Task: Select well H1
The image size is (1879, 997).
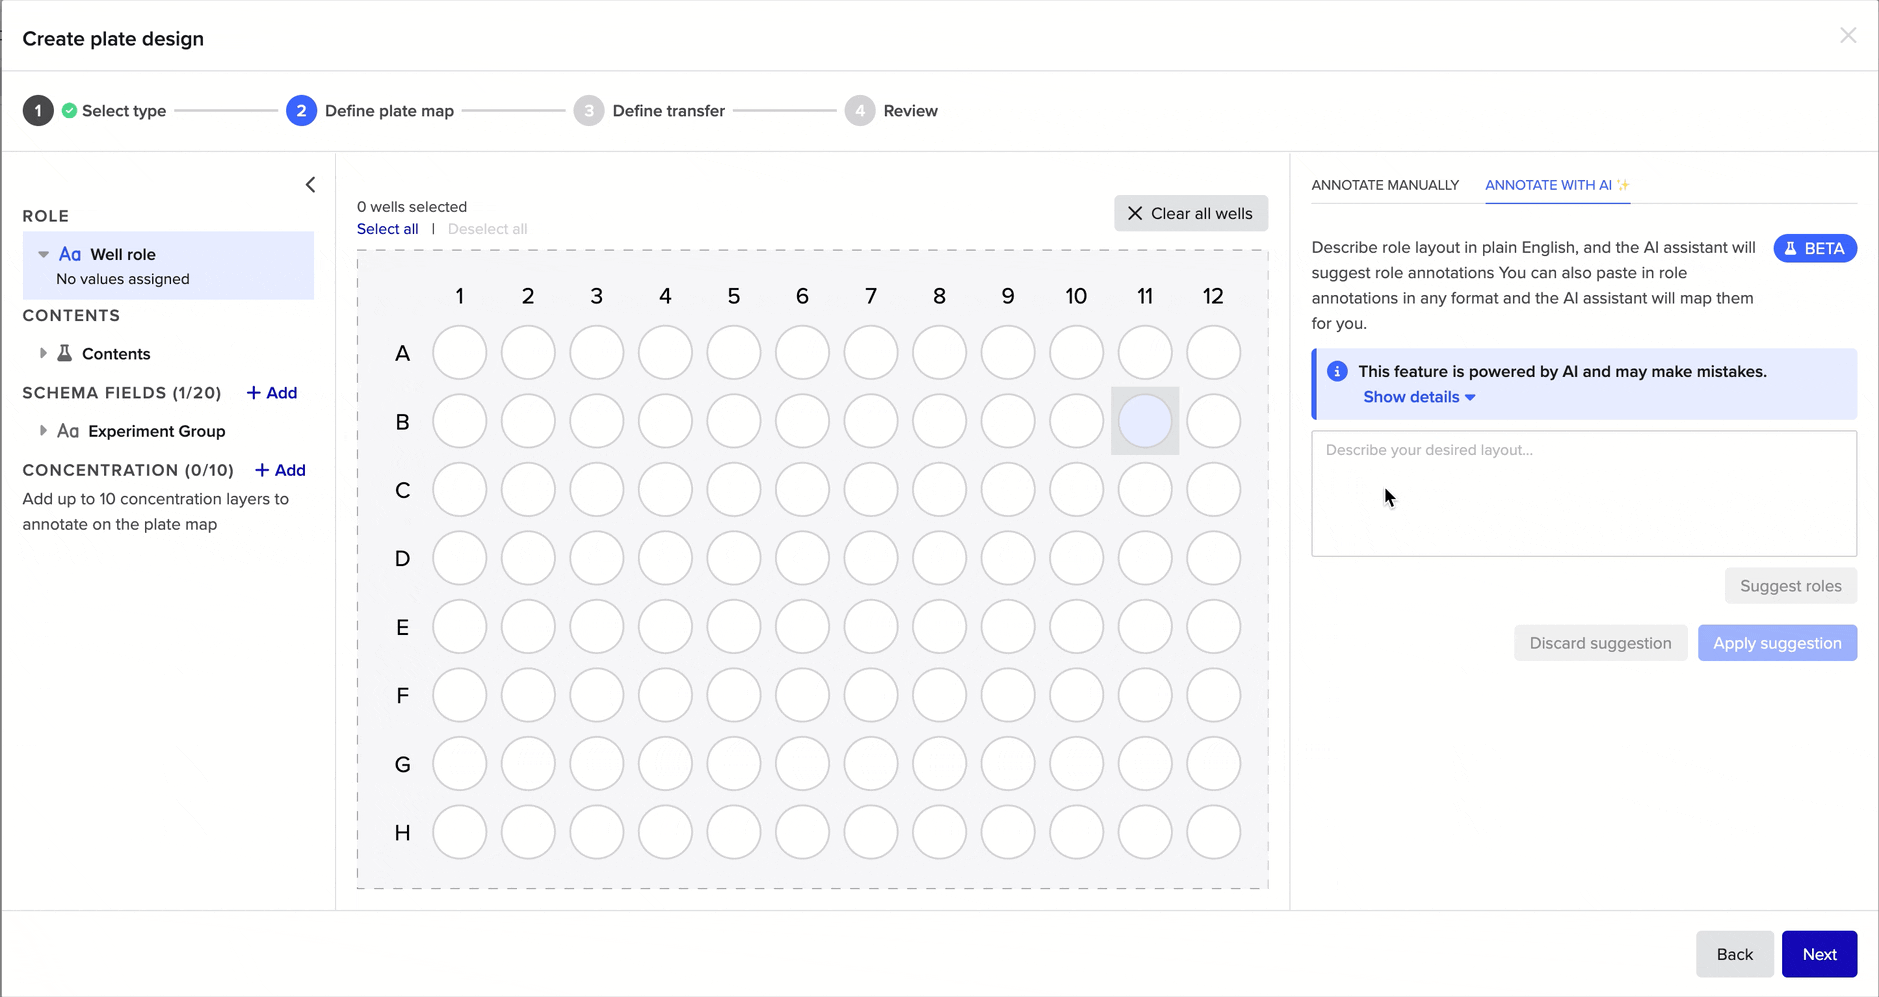Action: pyautogui.click(x=459, y=832)
